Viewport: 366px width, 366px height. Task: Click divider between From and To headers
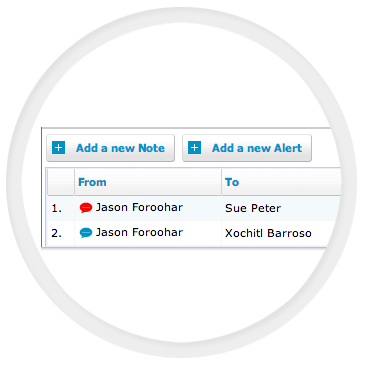pyautogui.click(x=221, y=182)
